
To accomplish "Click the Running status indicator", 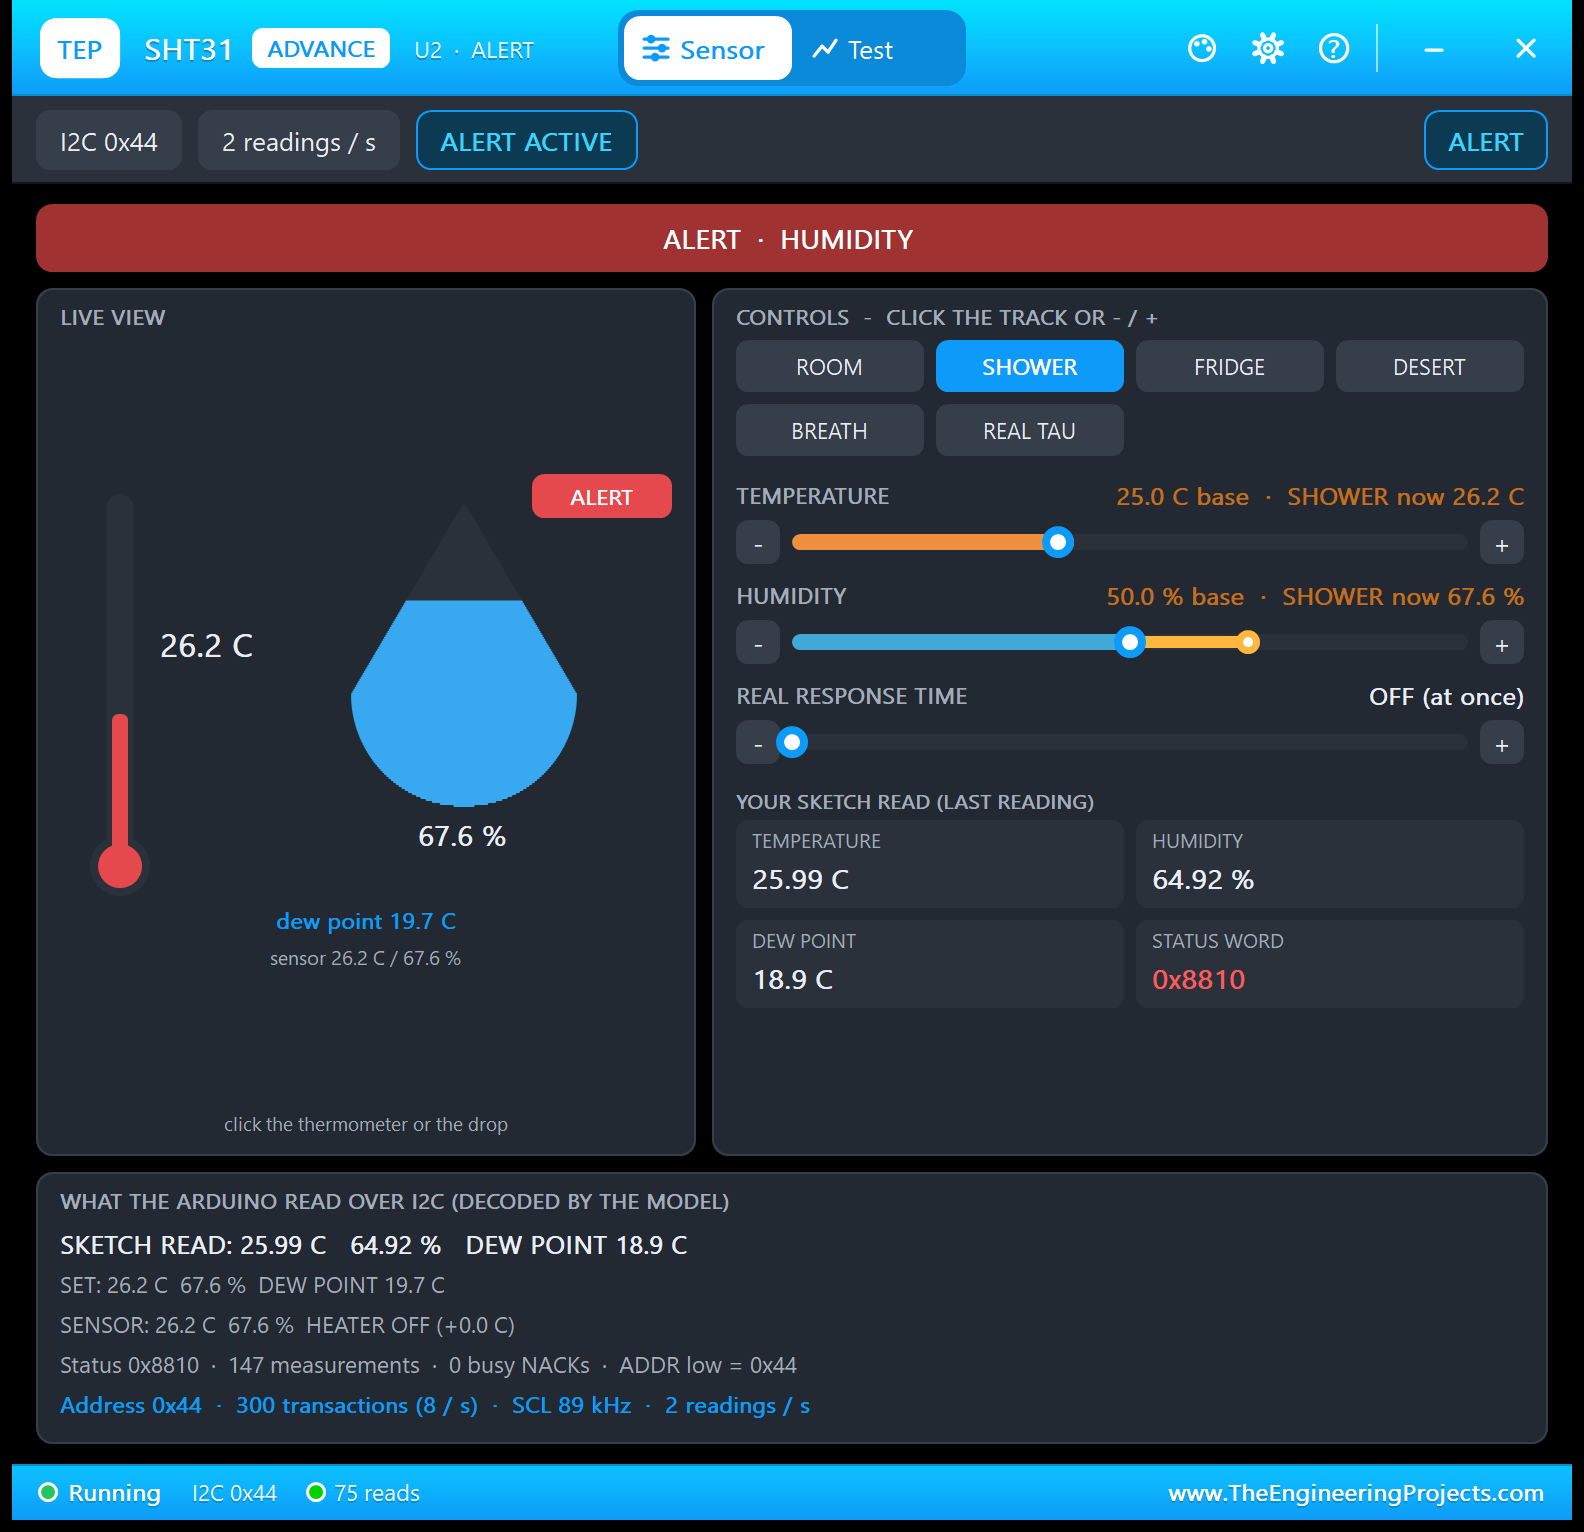I will click(x=99, y=1493).
